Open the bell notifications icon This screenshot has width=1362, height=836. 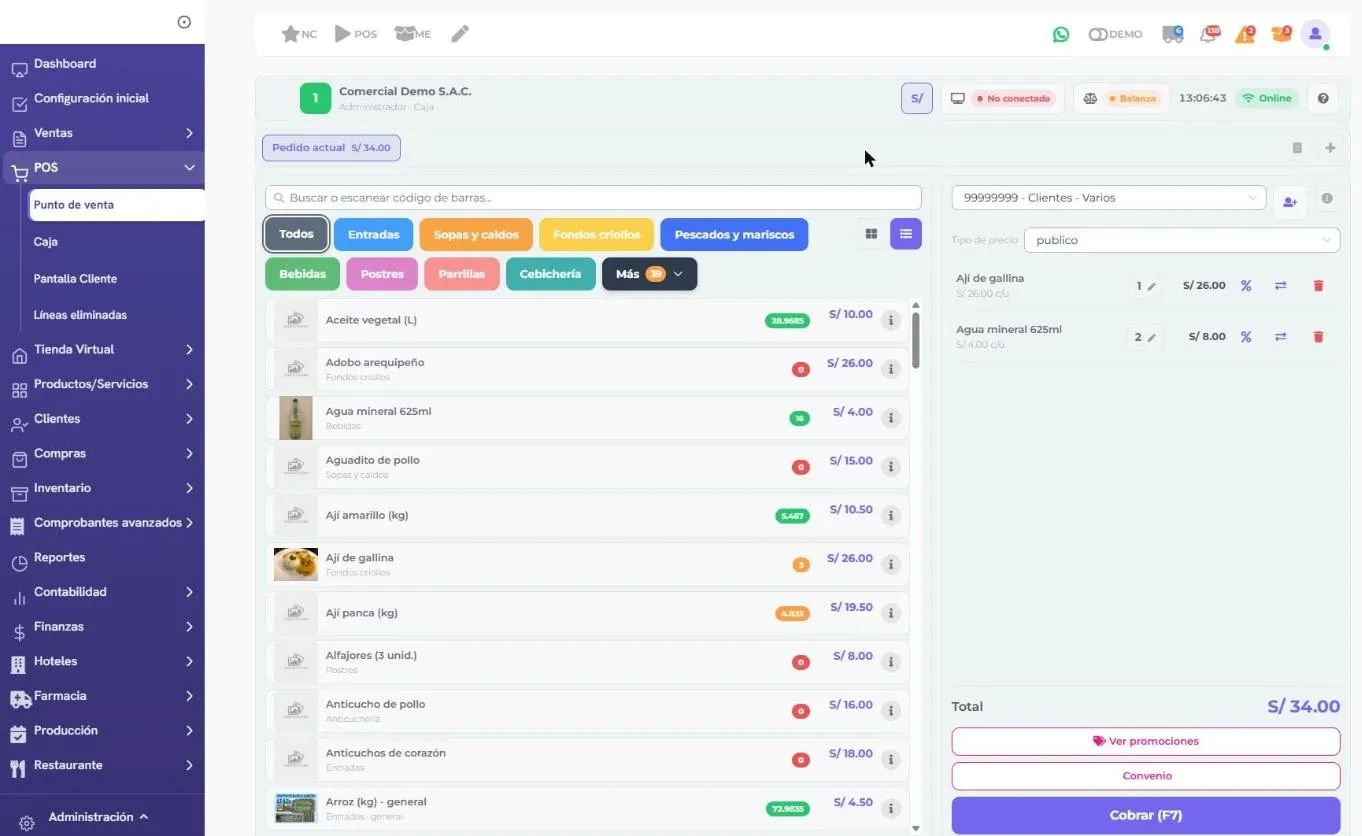pyautogui.click(x=1210, y=34)
